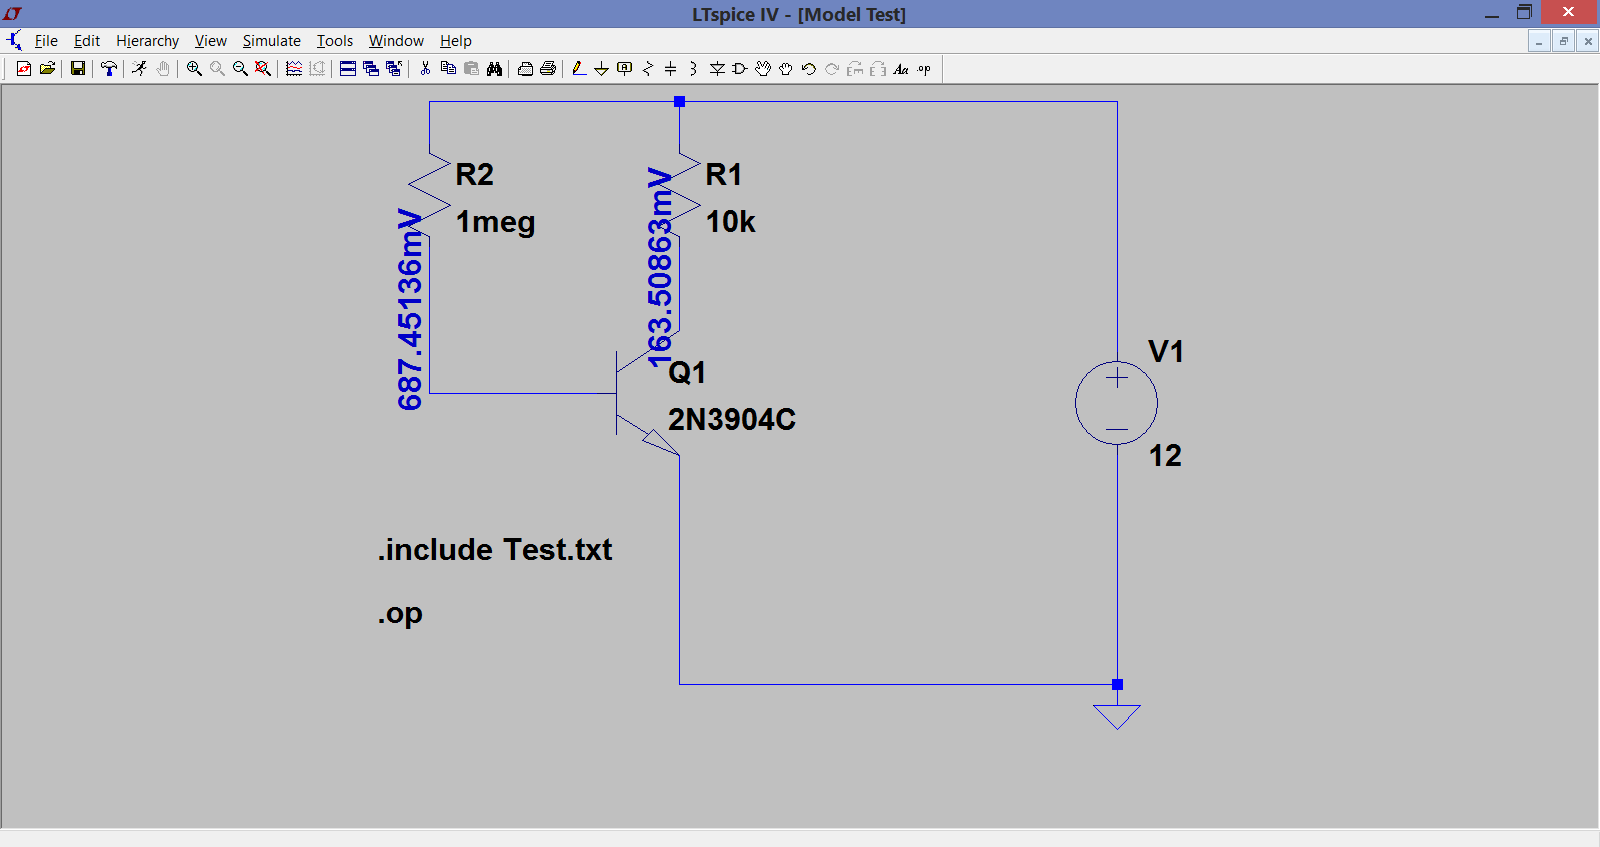This screenshot has height=847, width=1600.
Task: Select the Draw Wire pencil tool
Action: click(579, 69)
